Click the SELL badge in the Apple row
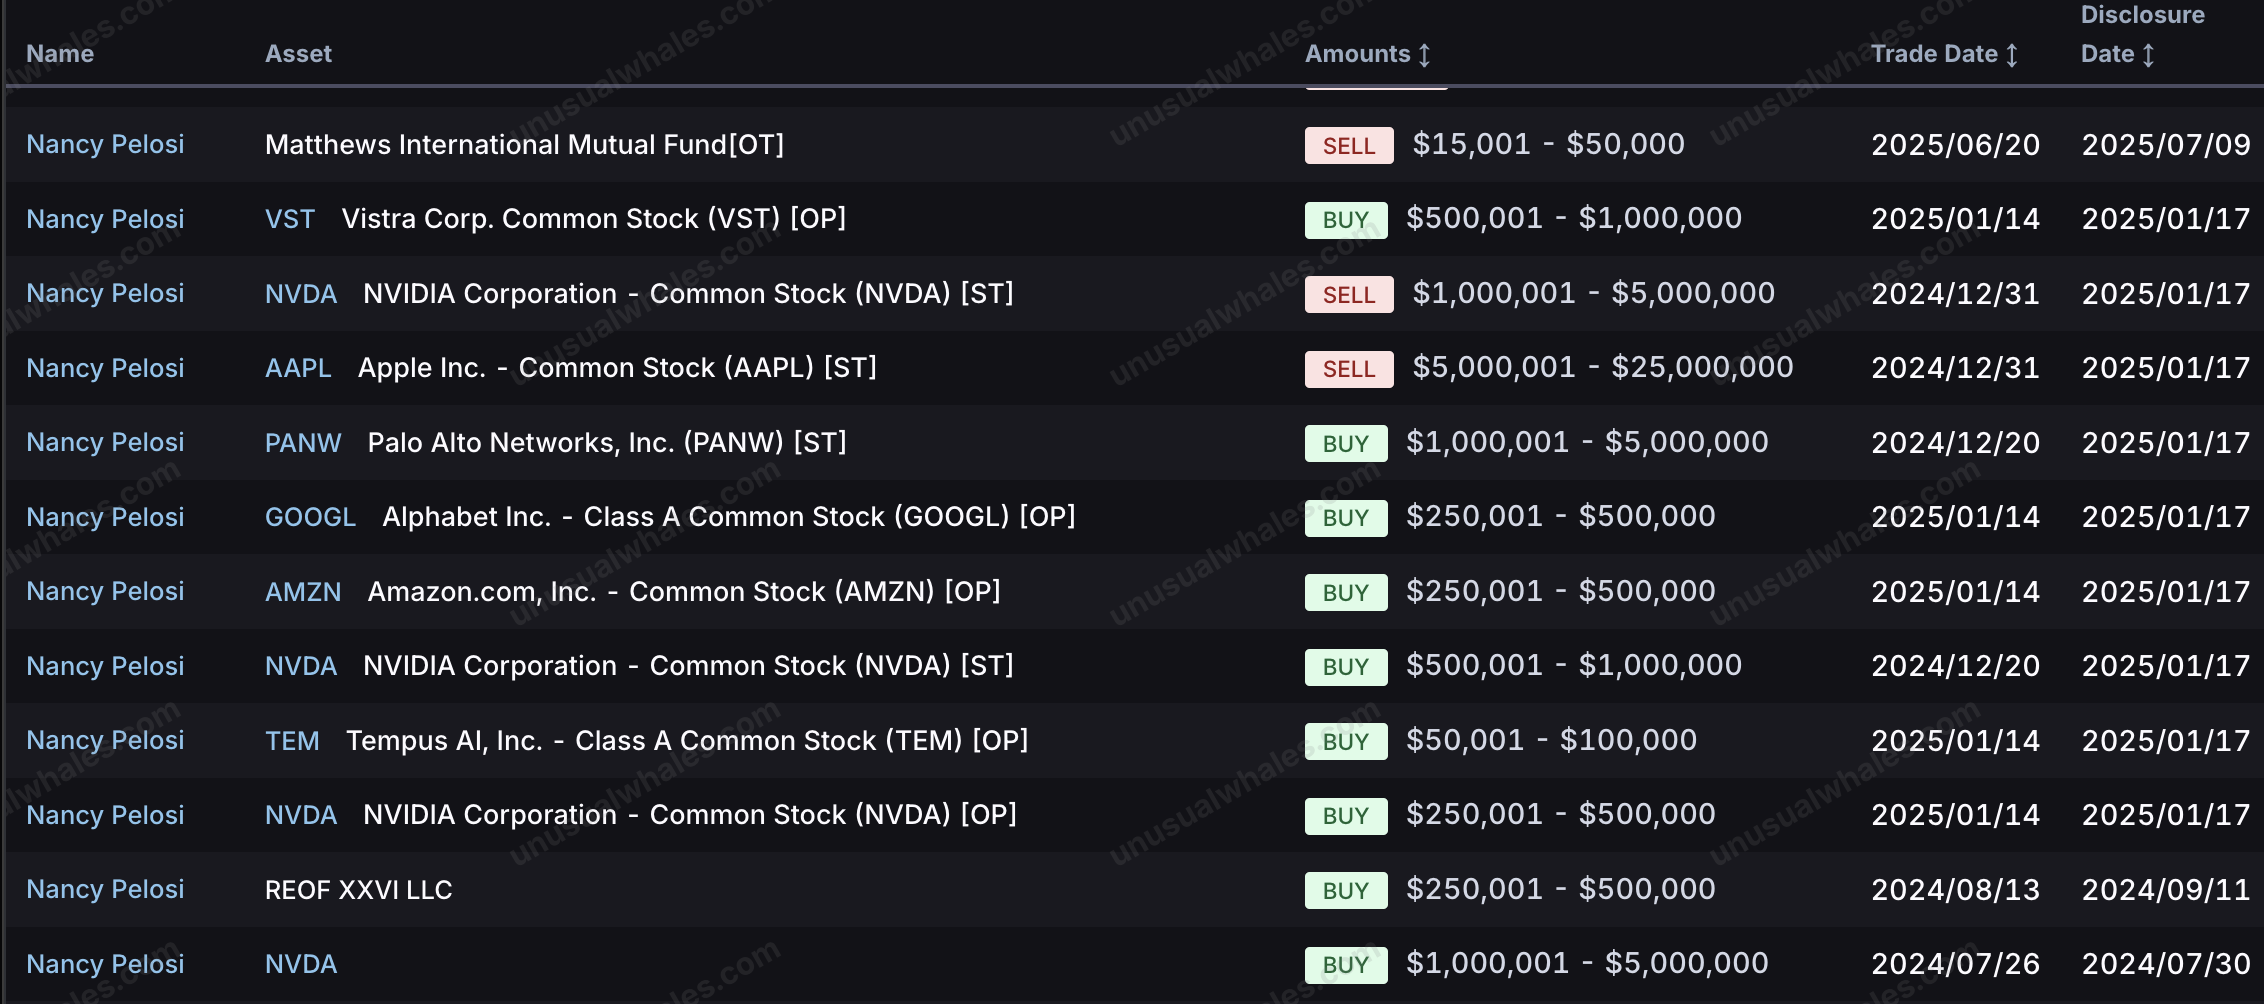This screenshot has height=1004, width=2264. (x=1349, y=369)
